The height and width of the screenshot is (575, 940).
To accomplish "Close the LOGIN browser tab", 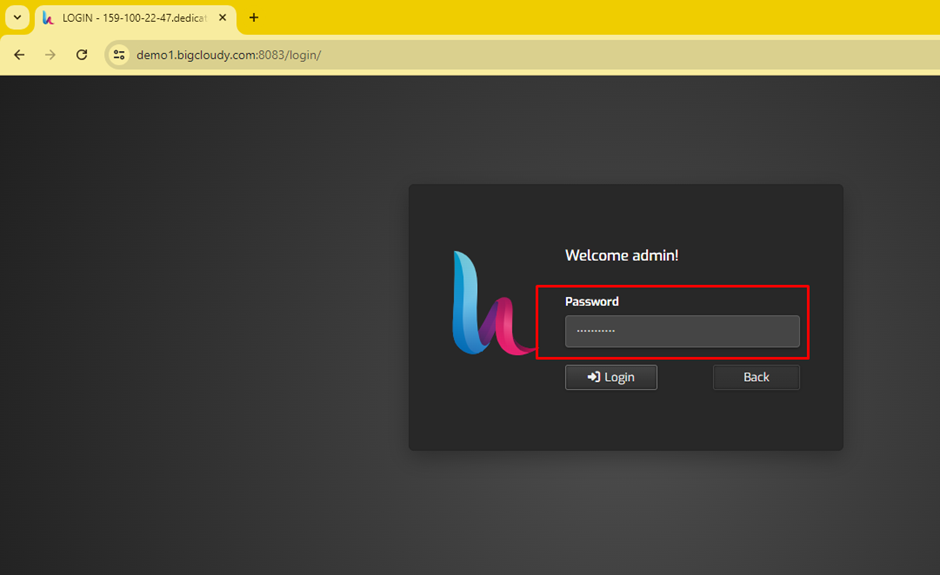I will (x=222, y=18).
